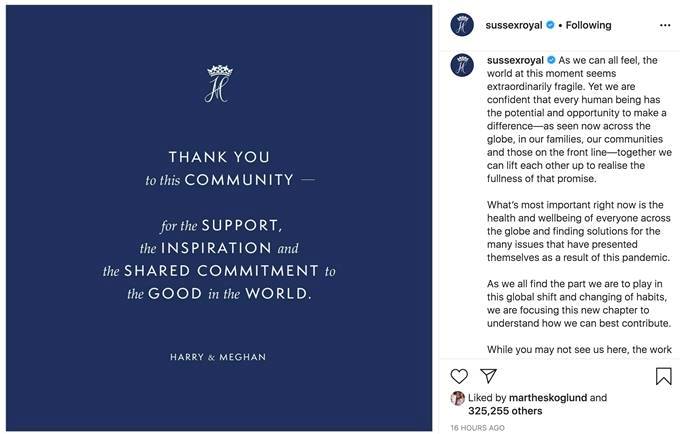Click the profile avatar beside the caption
The height and width of the screenshot is (434, 680).
[x=461, y=68]
